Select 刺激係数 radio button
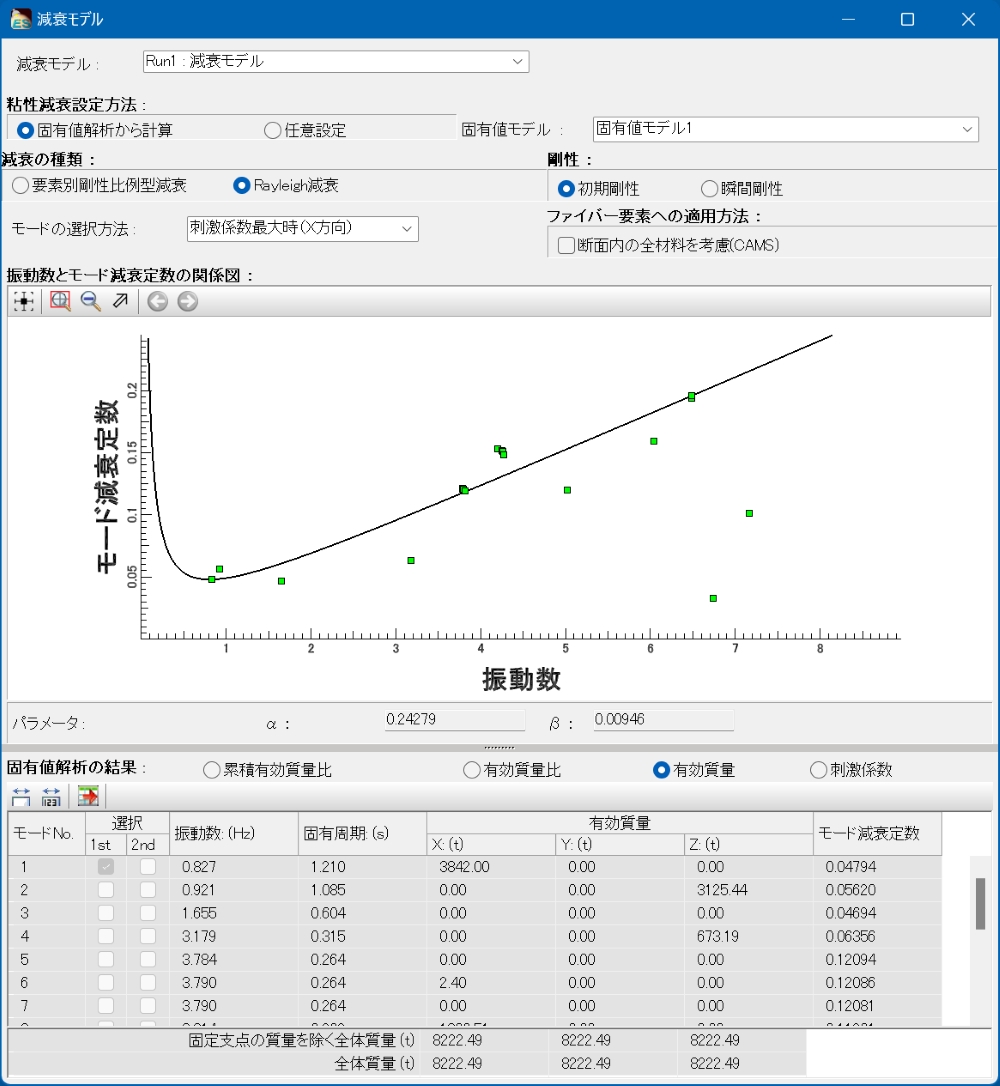The height and width of the screenshot is (1086, 1000). 819,770
